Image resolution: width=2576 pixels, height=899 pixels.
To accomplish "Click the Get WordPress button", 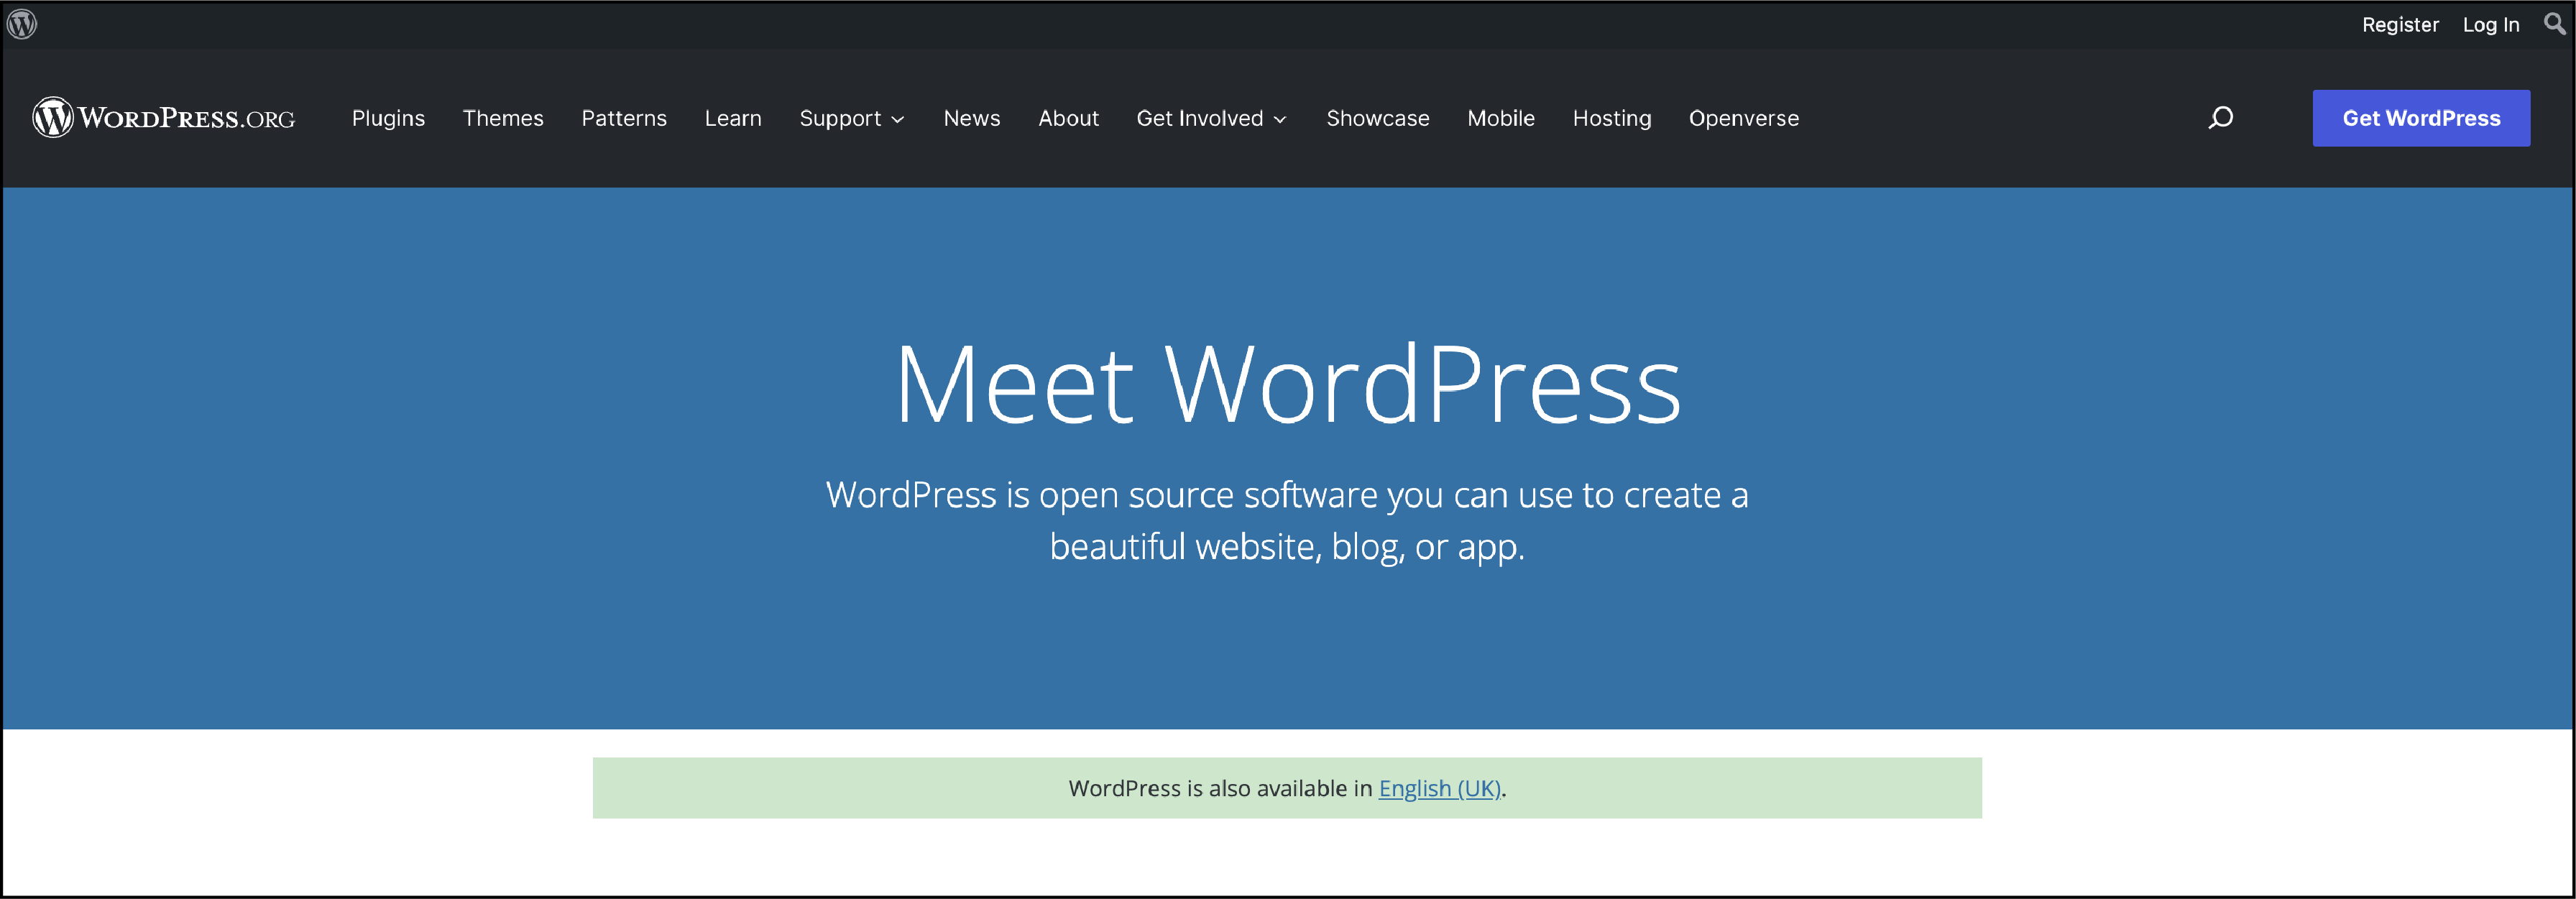I will click(2421, 118).
